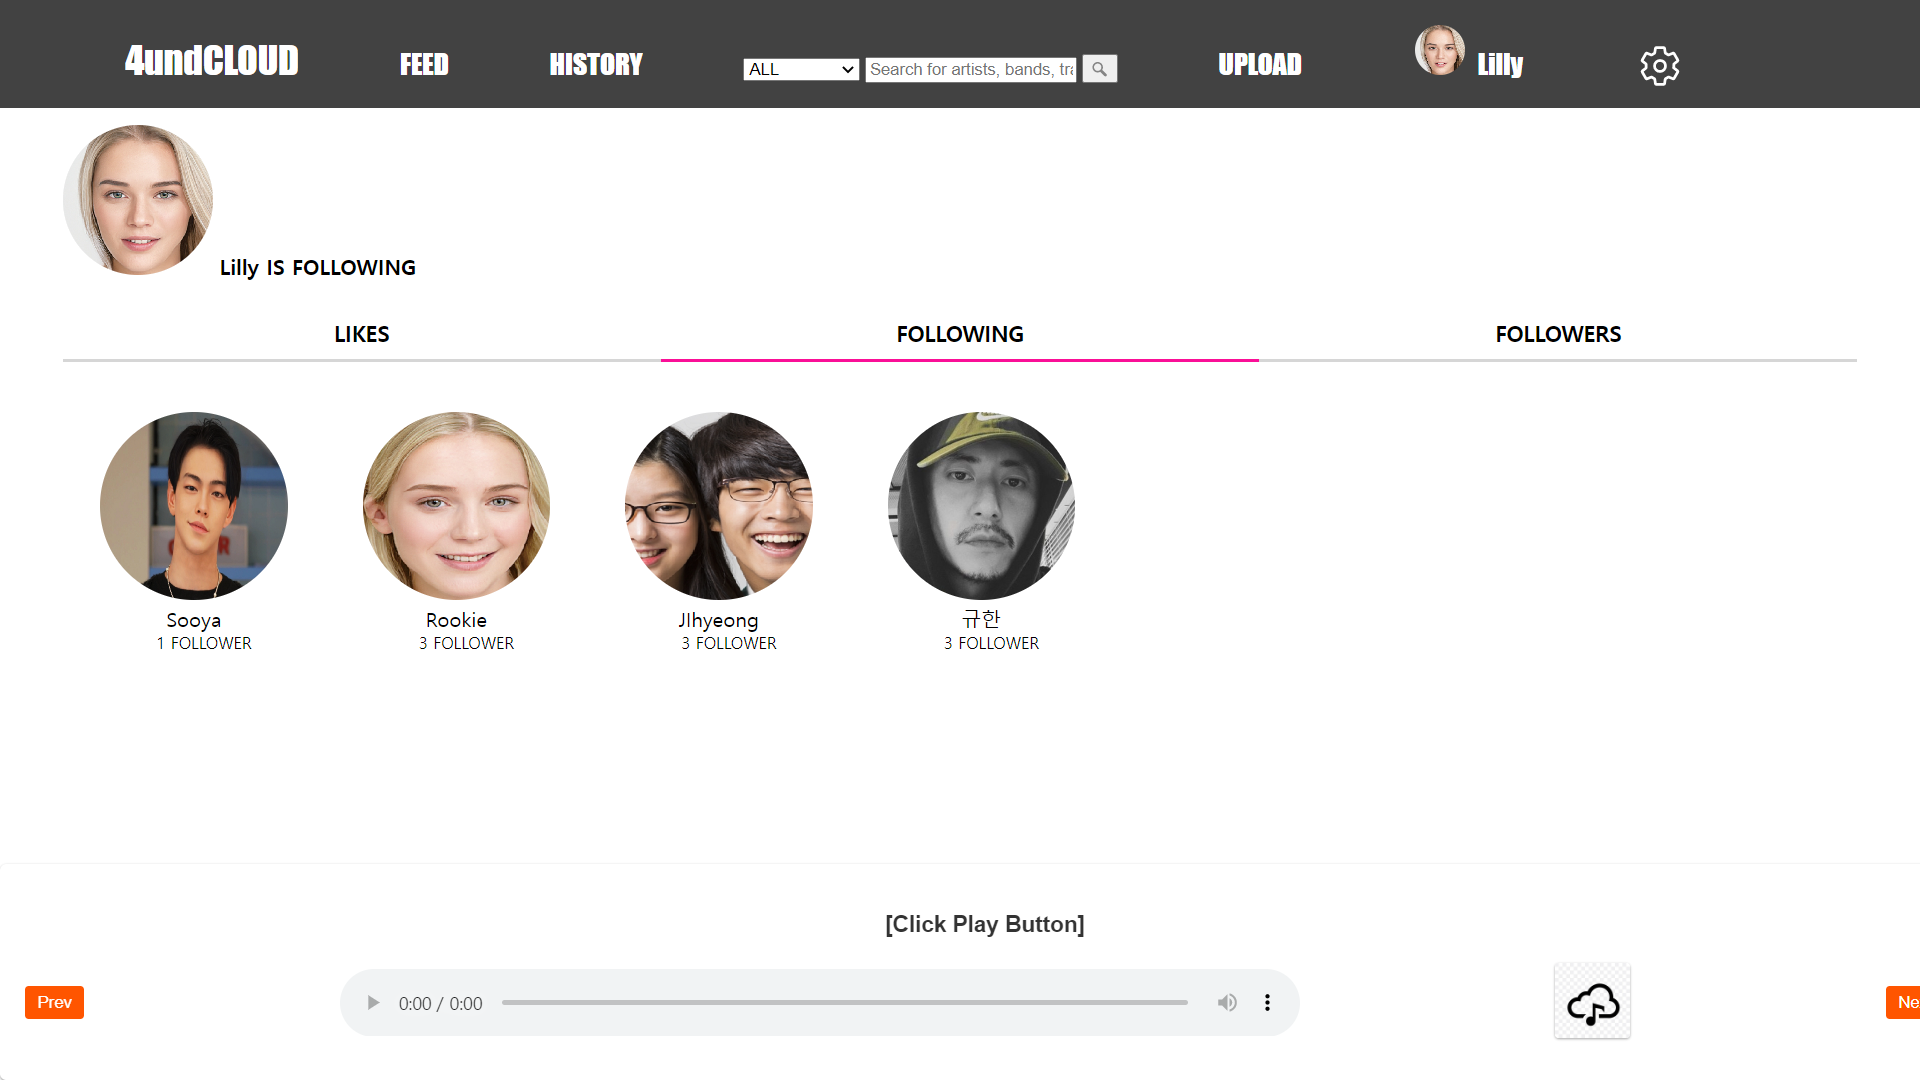Click the search magnifier button
Image resolution: width=1920 pixels, height=1080 pixels.
pyautogui.click(x=1099, y=69)
